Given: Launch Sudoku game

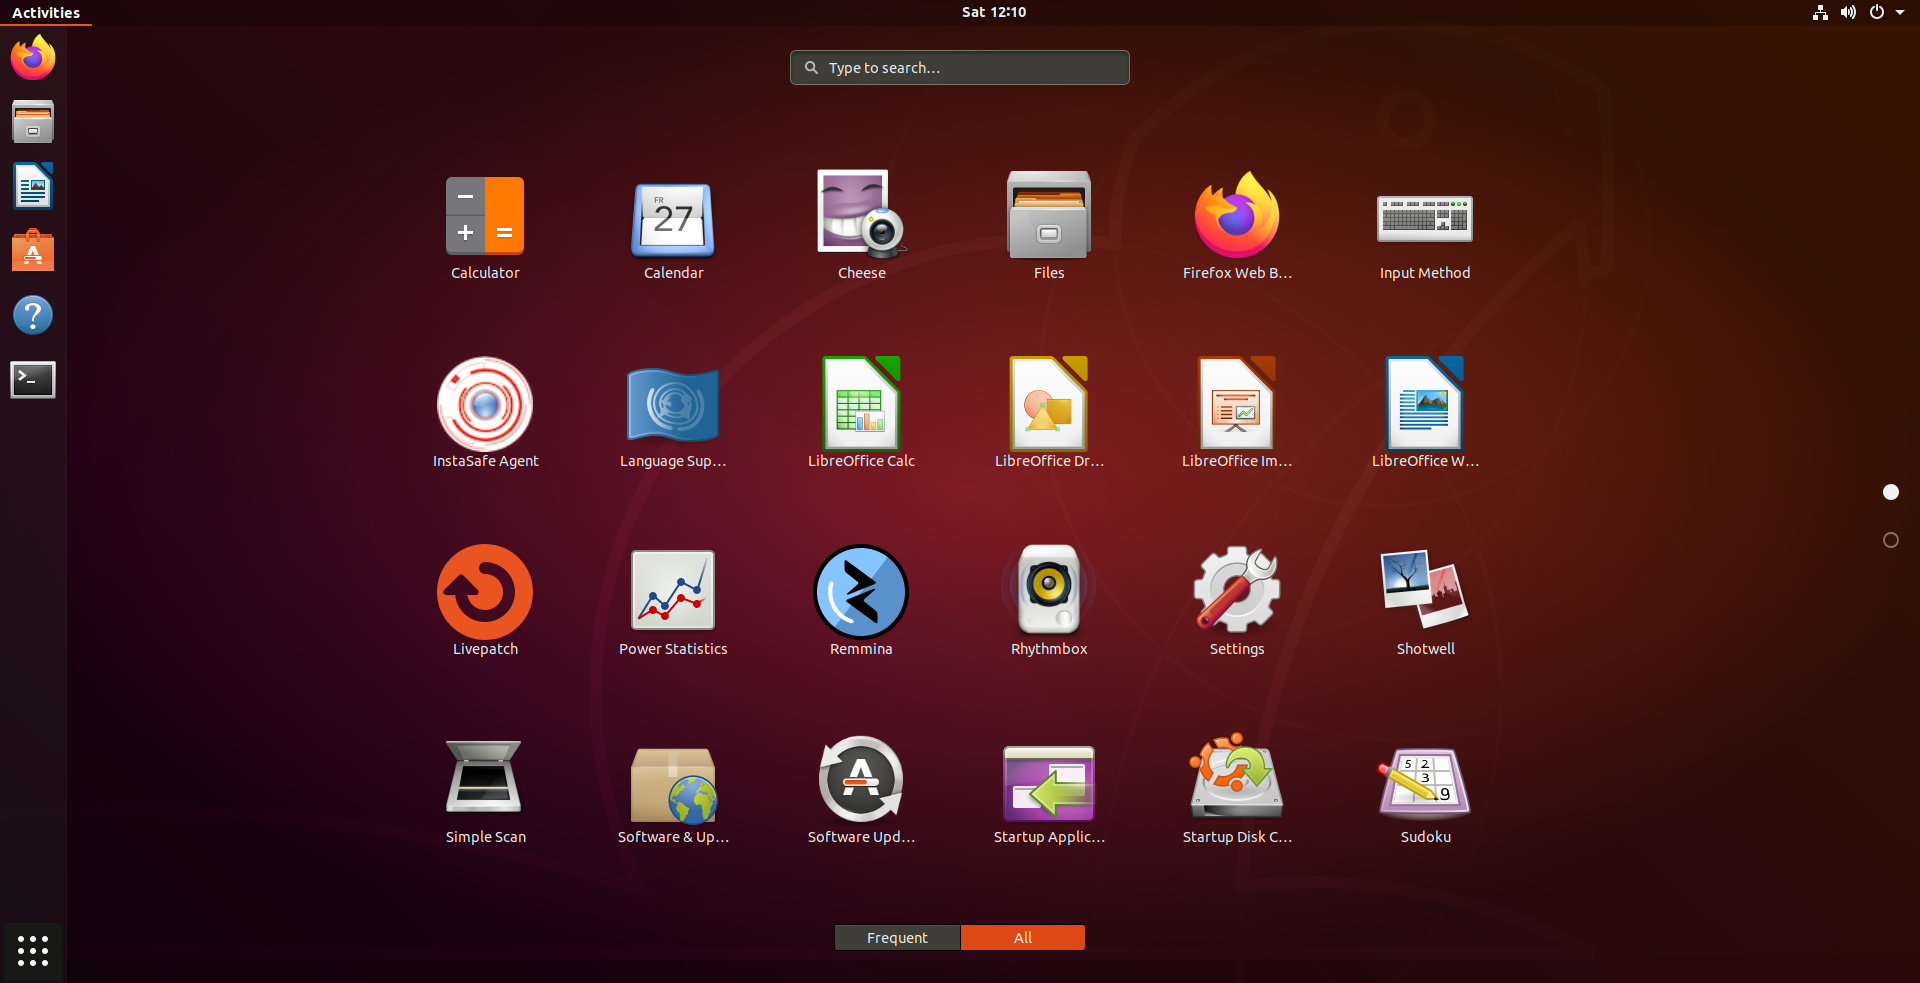Looking at the screenshot, I should coord(1425,783).
